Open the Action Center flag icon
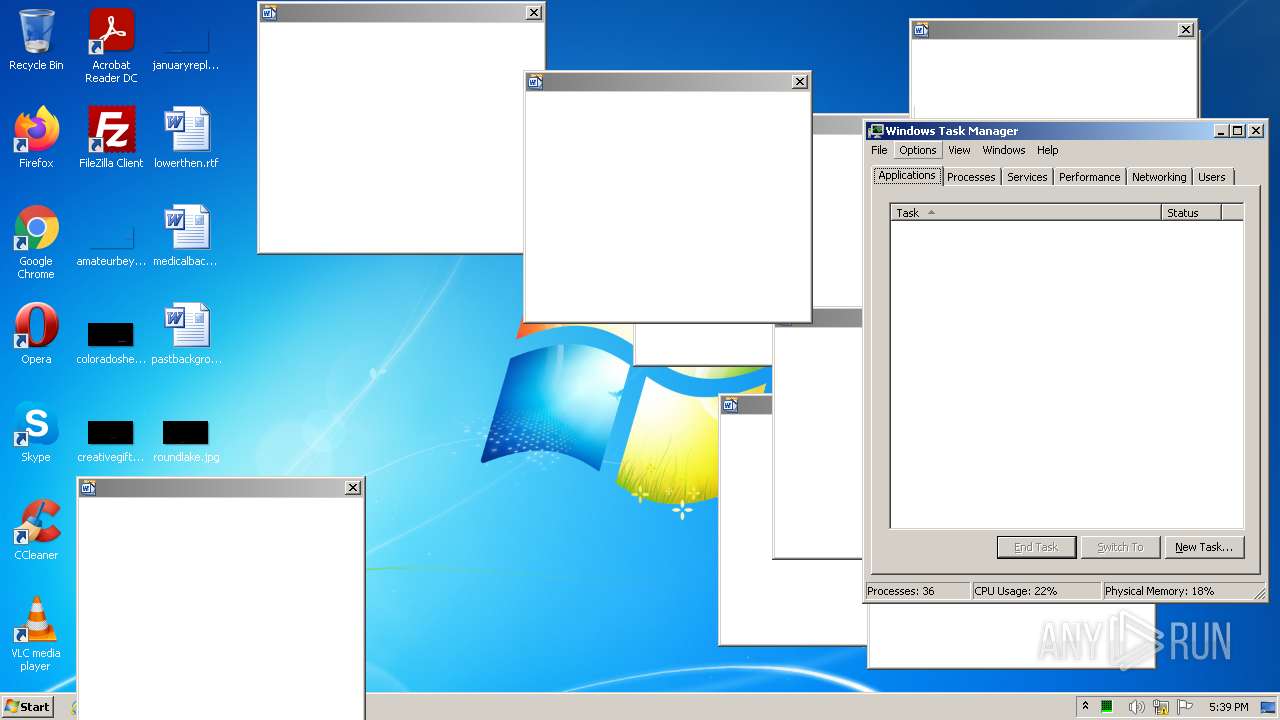1280x720 pixels. pos(1186,707)
